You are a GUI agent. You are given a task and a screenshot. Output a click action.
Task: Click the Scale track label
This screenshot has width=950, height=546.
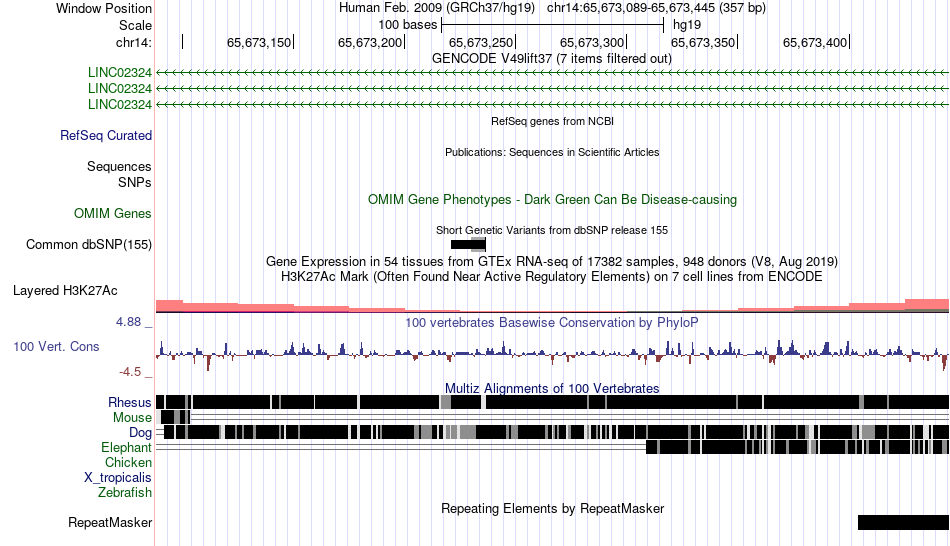(x=135, y=25)
